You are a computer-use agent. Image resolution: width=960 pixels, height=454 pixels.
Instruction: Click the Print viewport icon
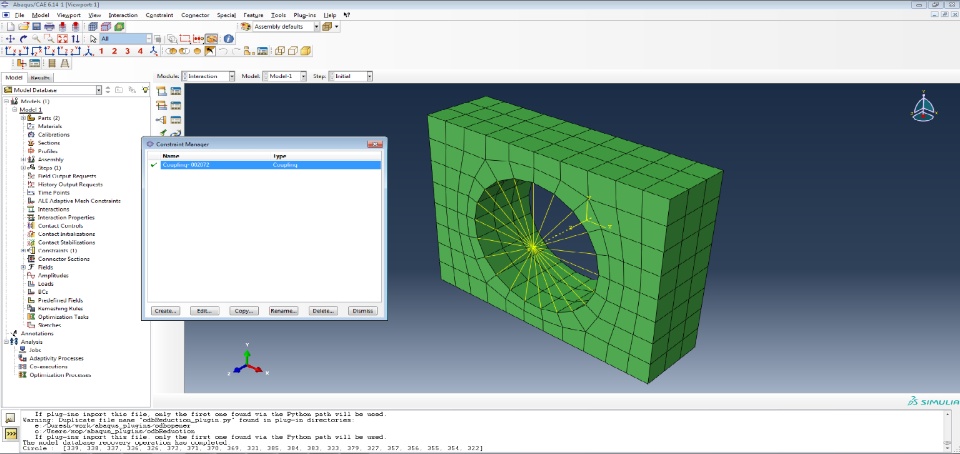coord(49,26)
